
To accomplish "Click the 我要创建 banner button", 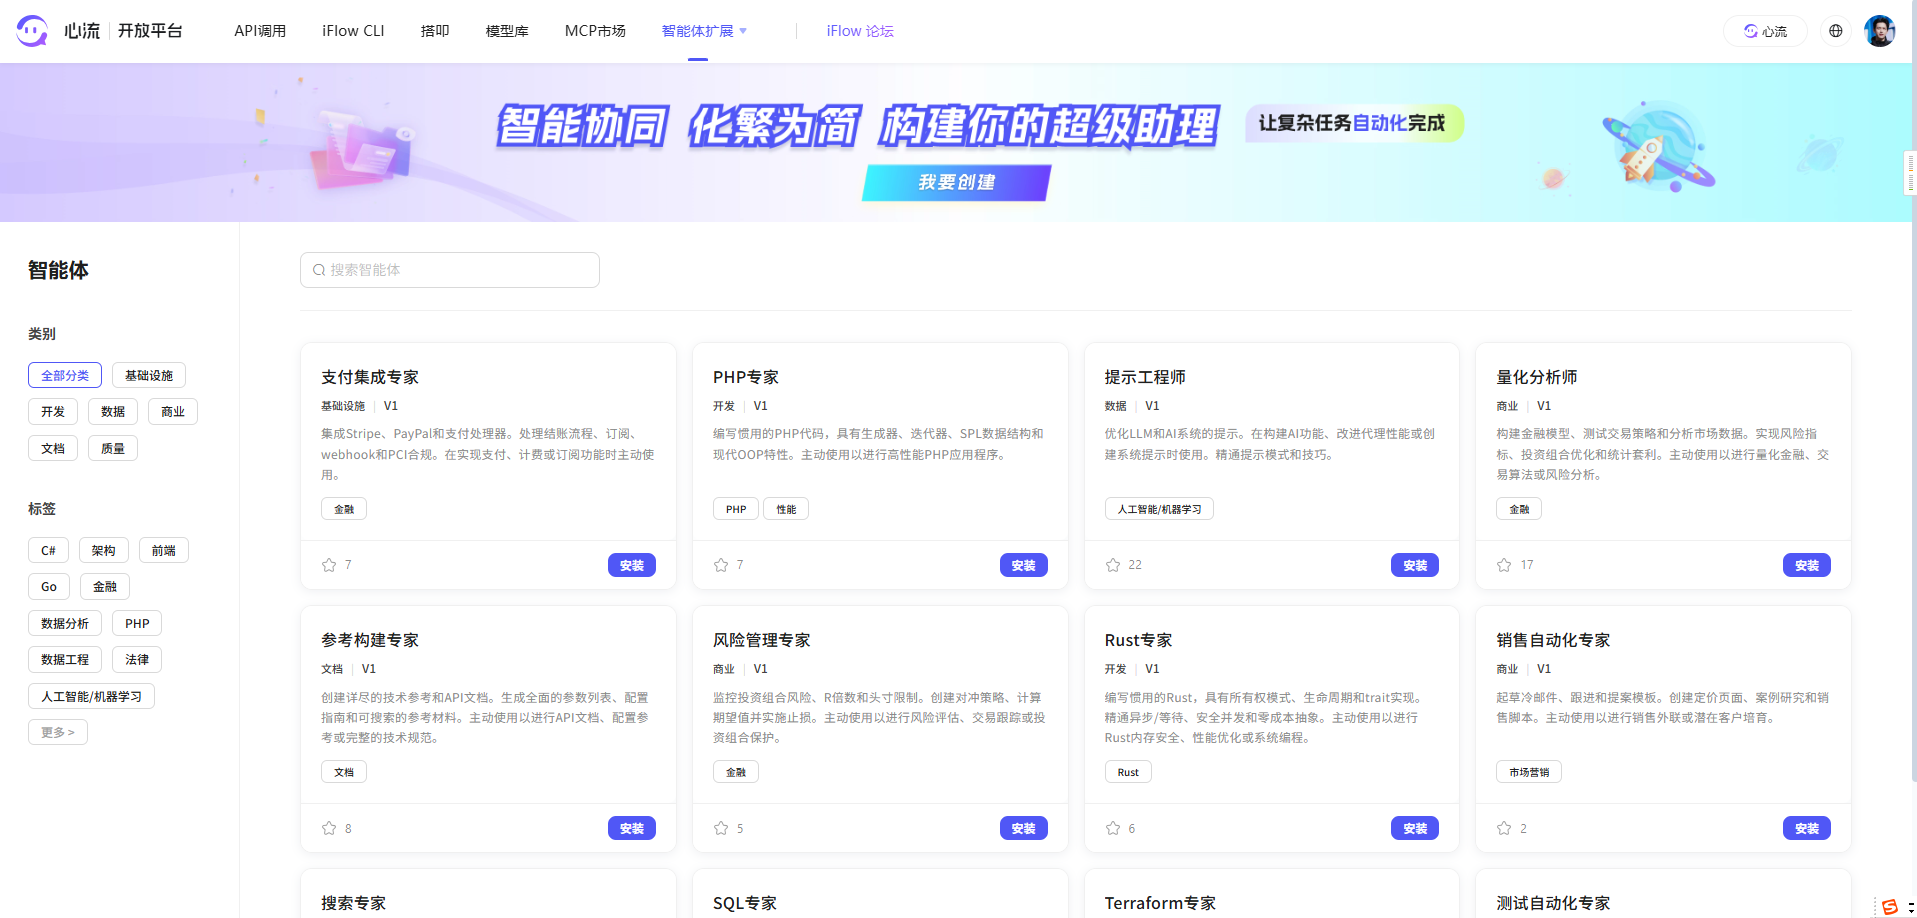I will pyautogui.click(x=956, y=182).
